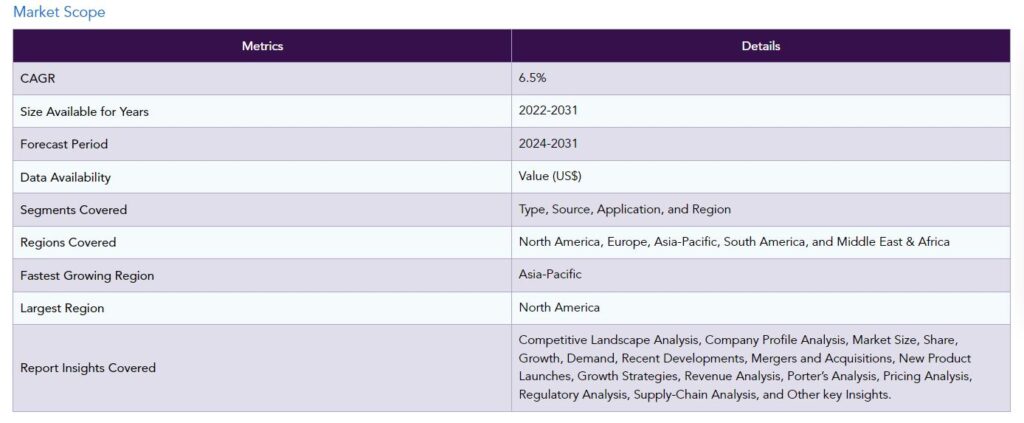1024x423 pixels.
Task: Click the Regions Covered row label
Action: pyautogui.click(x=68, y=242)
